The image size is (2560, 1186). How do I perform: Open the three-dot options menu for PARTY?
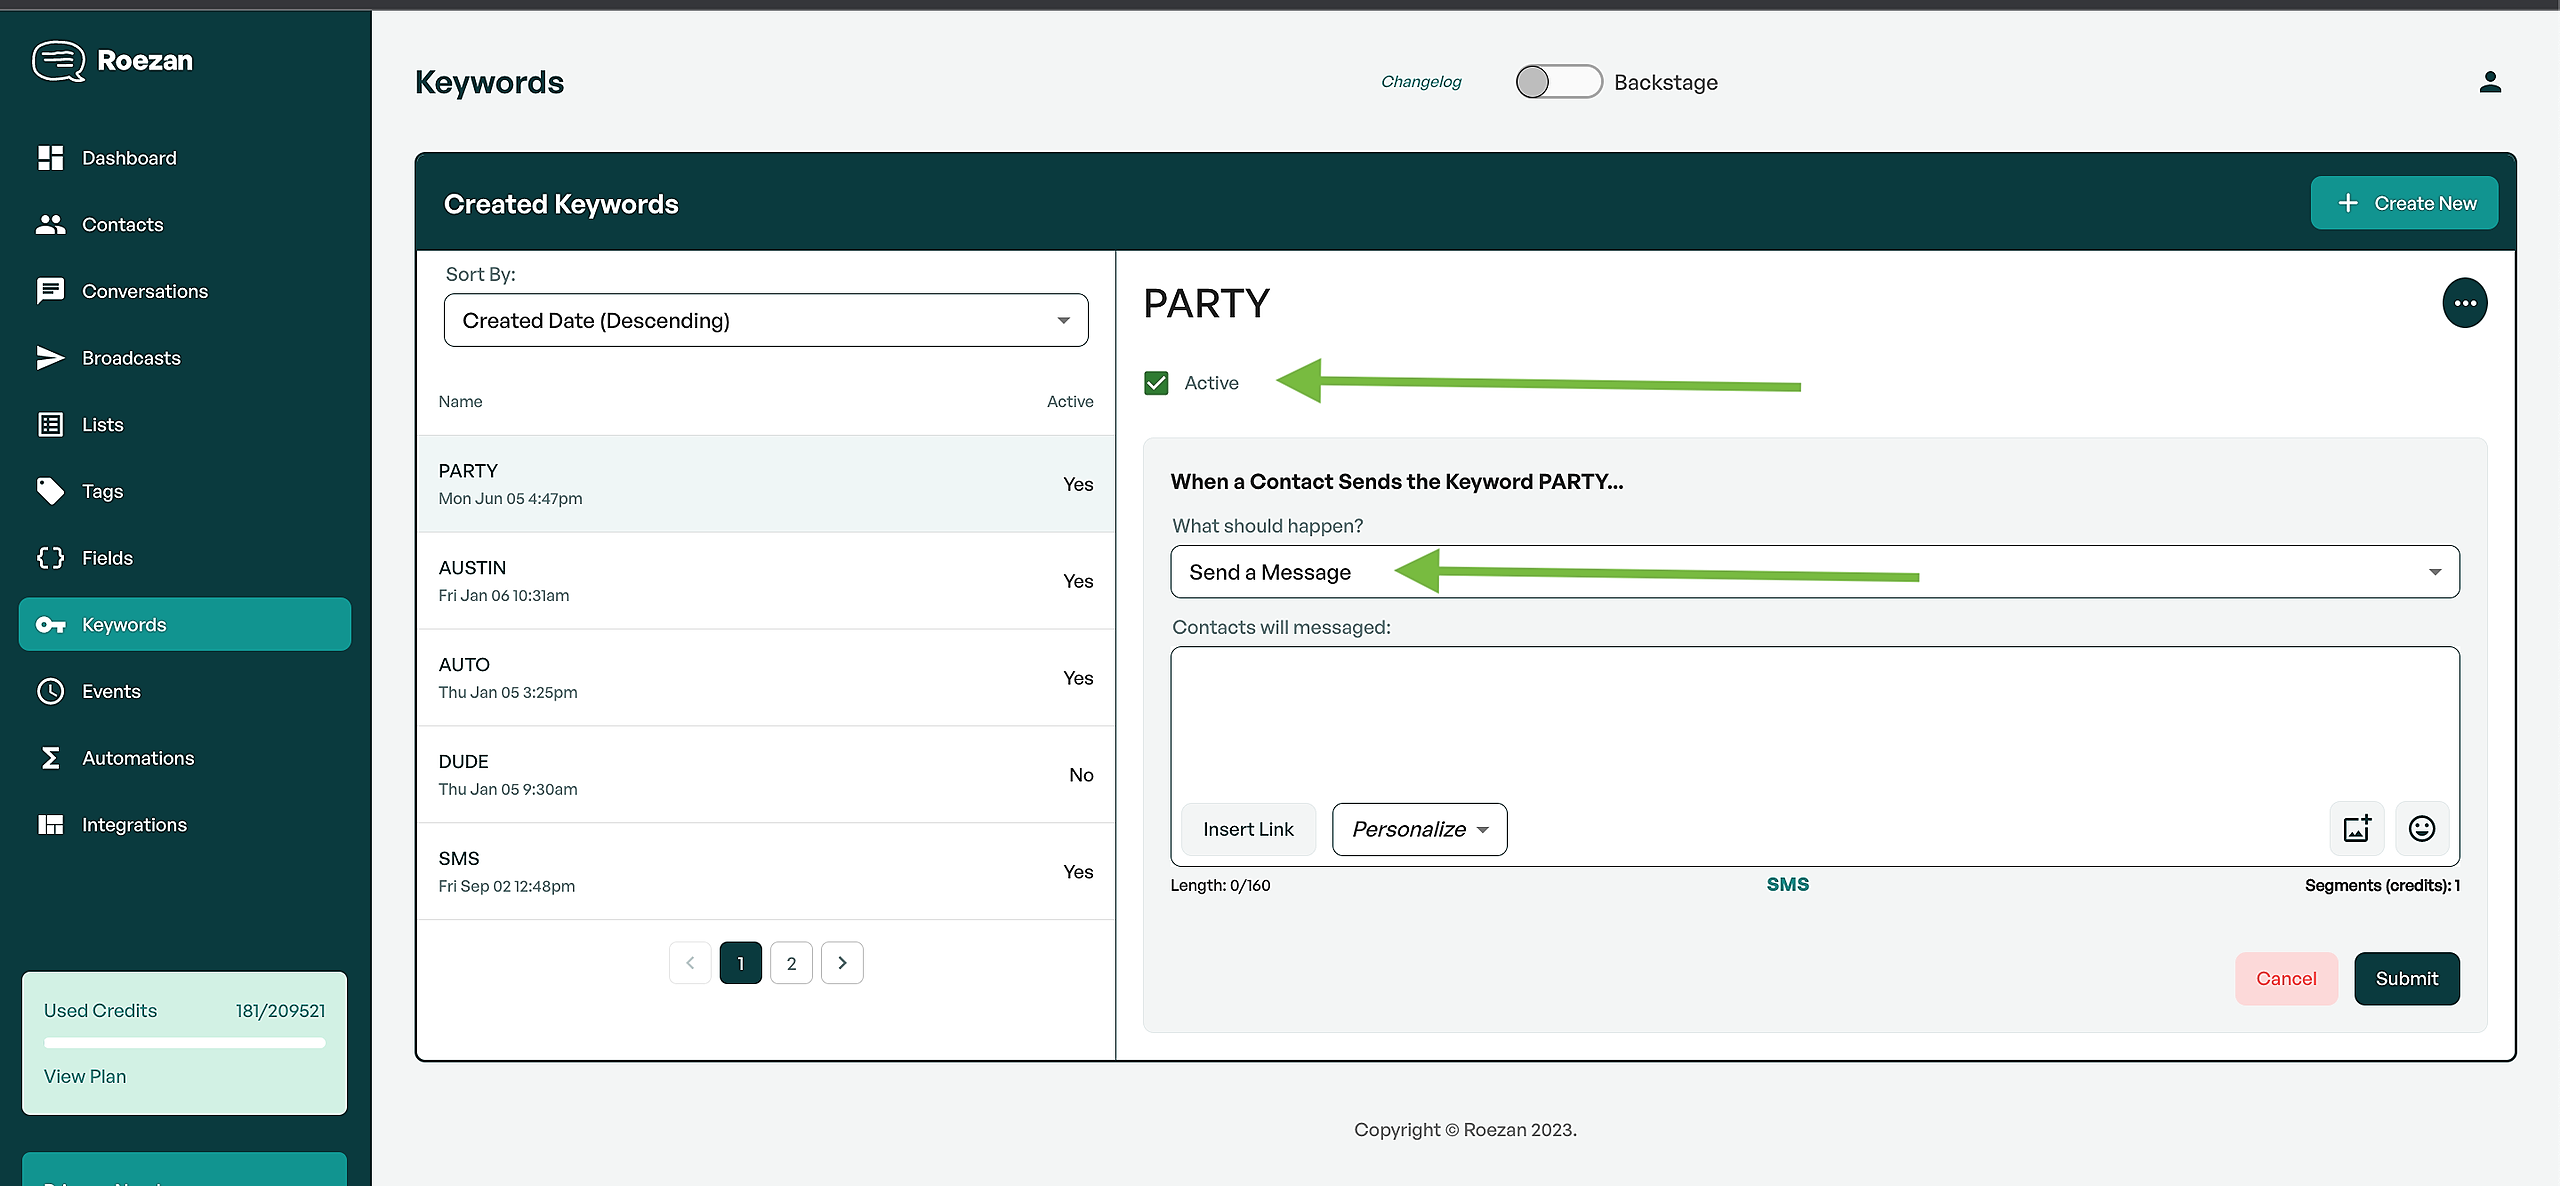point(2464,303)
